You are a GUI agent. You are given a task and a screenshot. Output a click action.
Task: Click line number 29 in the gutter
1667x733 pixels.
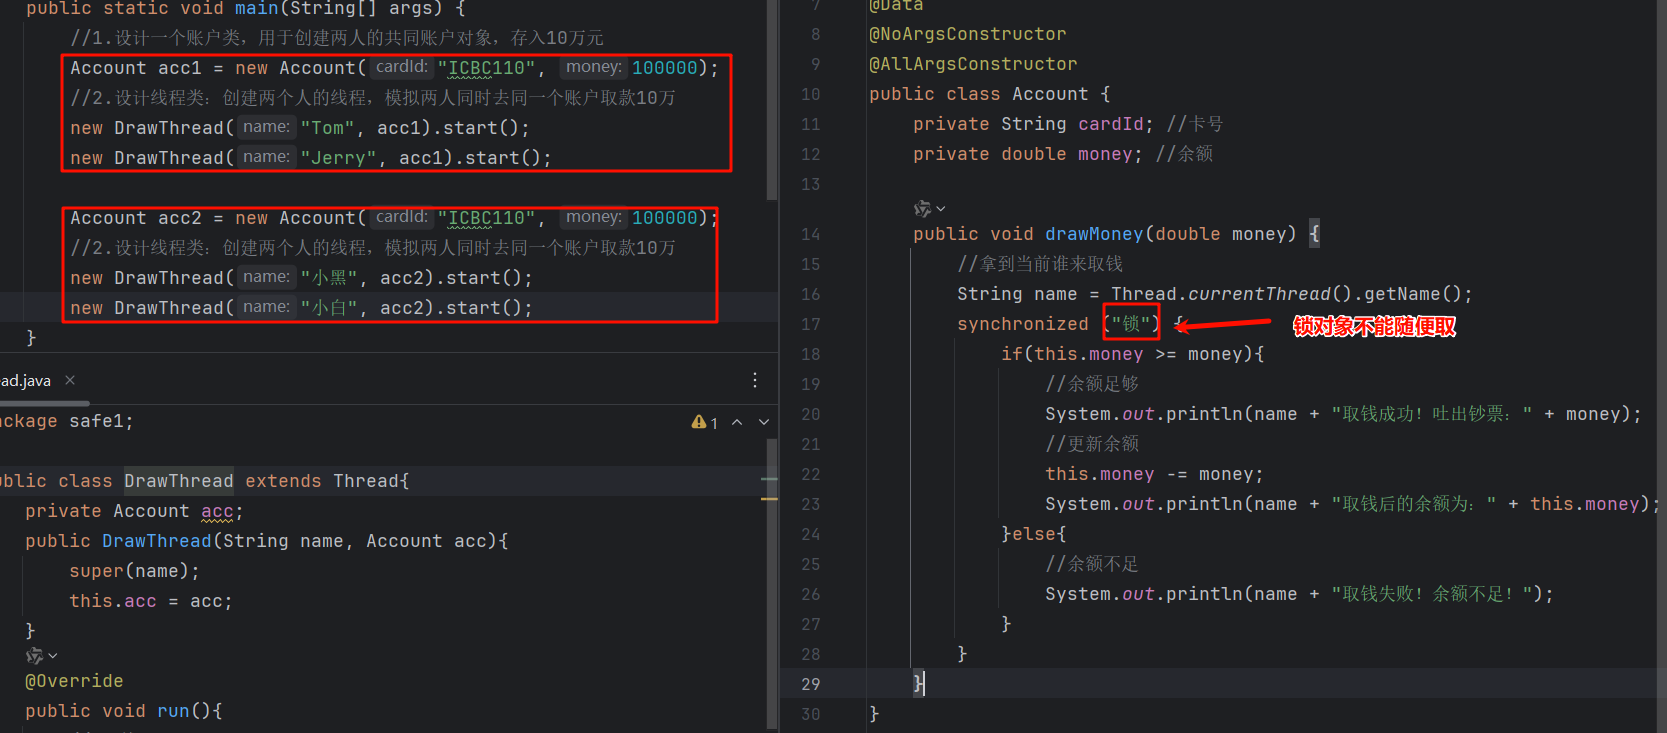810,684
